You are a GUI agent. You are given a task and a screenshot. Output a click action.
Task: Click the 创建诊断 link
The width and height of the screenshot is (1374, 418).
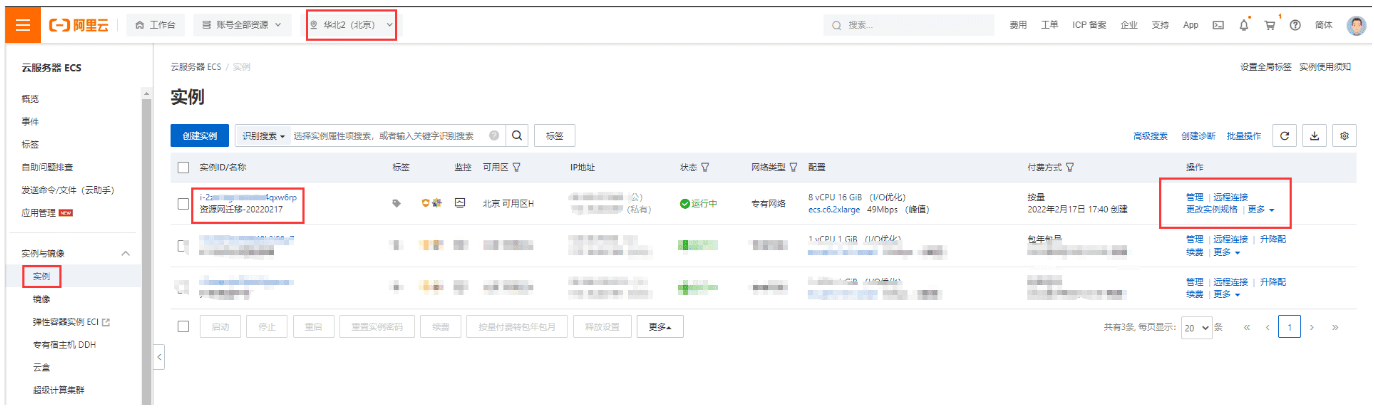1198,136
